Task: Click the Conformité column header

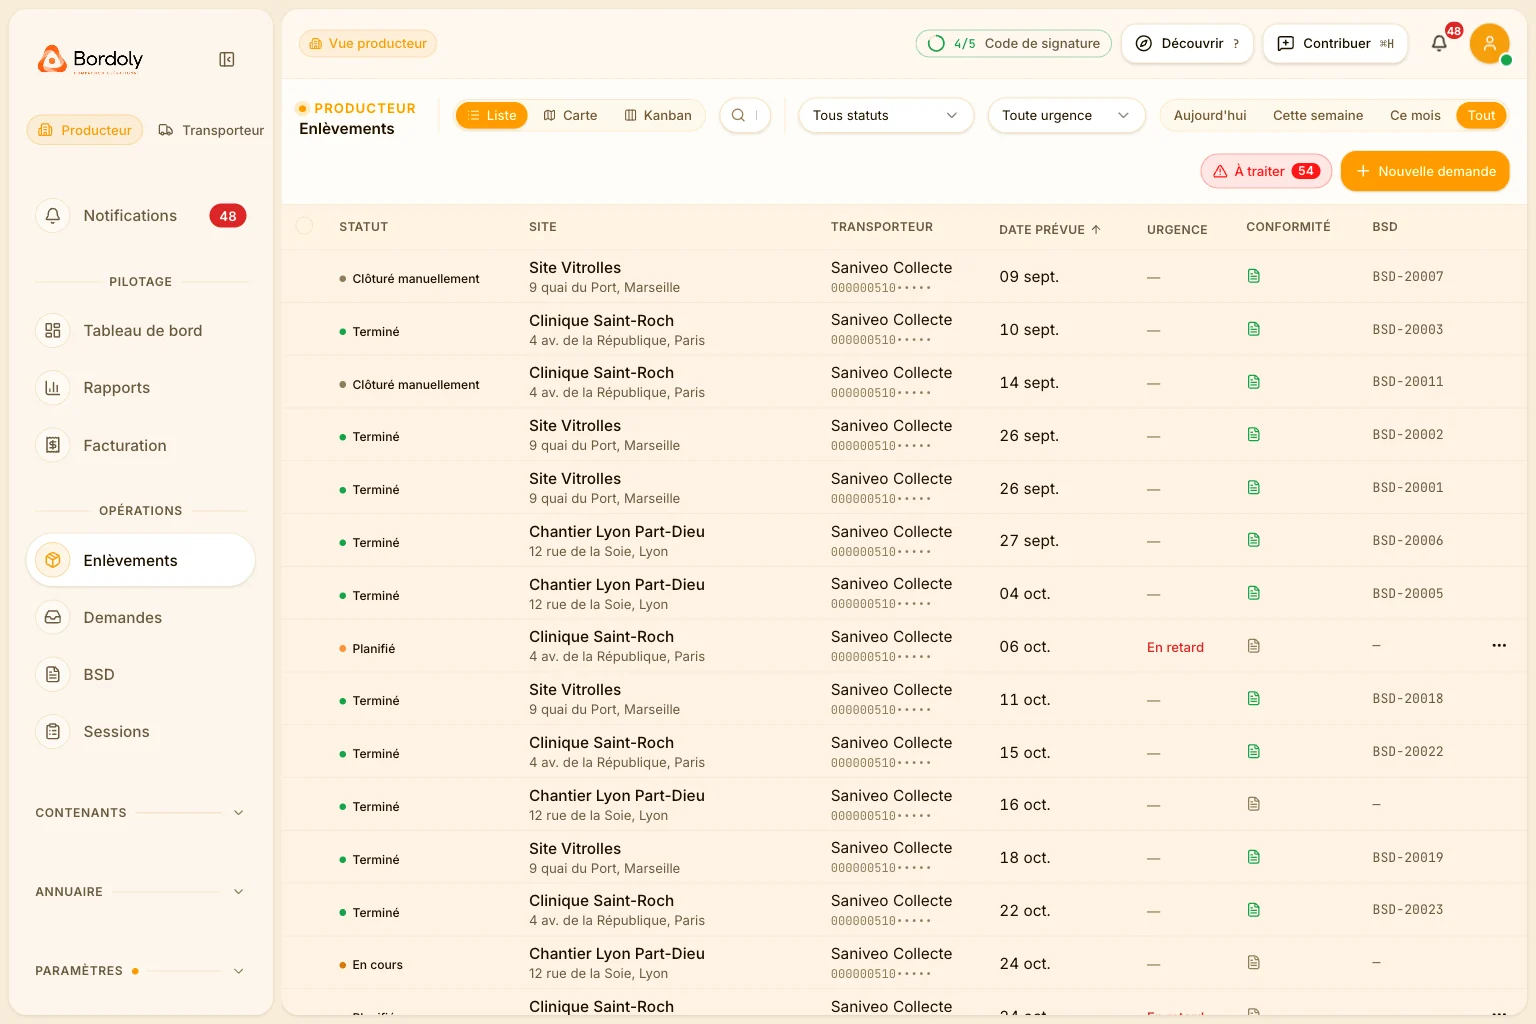Action: coord(1288,227)
